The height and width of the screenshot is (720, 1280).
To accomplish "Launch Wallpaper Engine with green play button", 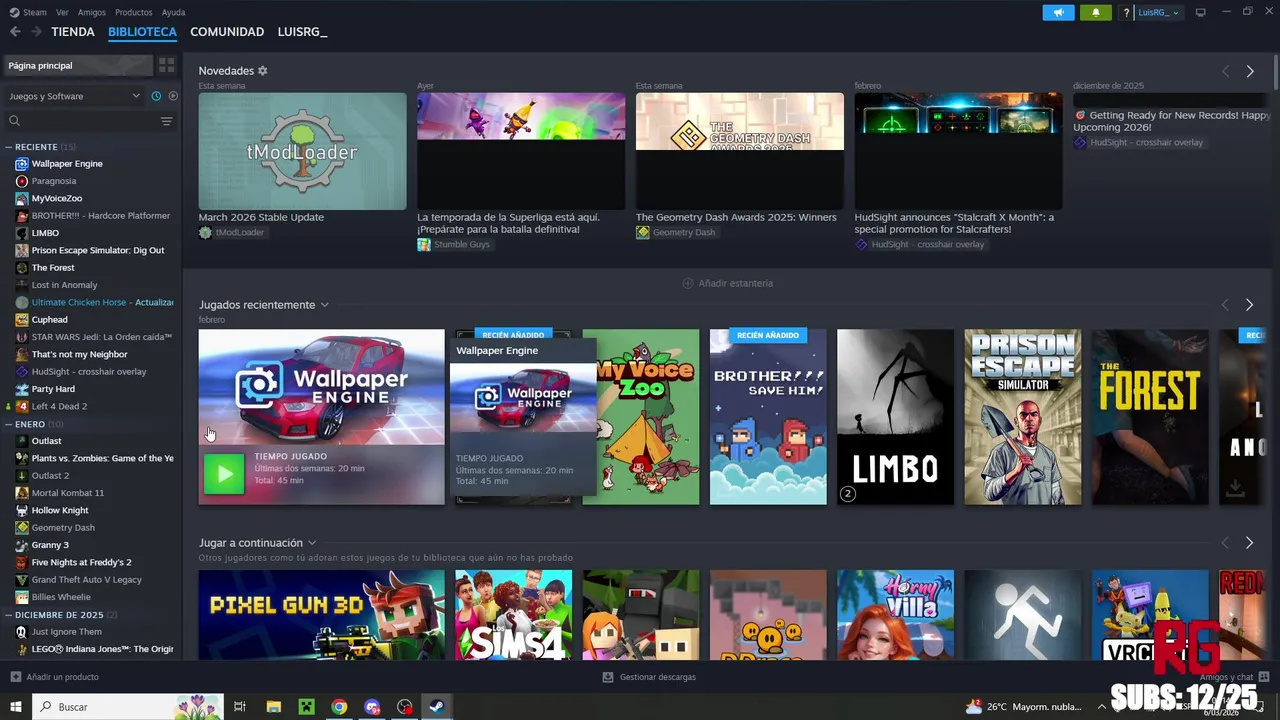I will [x=224, y=474].
